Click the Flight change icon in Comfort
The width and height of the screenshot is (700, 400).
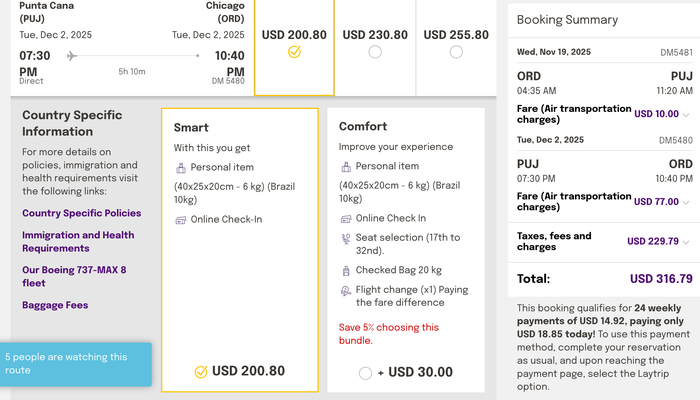coord(346,291)
